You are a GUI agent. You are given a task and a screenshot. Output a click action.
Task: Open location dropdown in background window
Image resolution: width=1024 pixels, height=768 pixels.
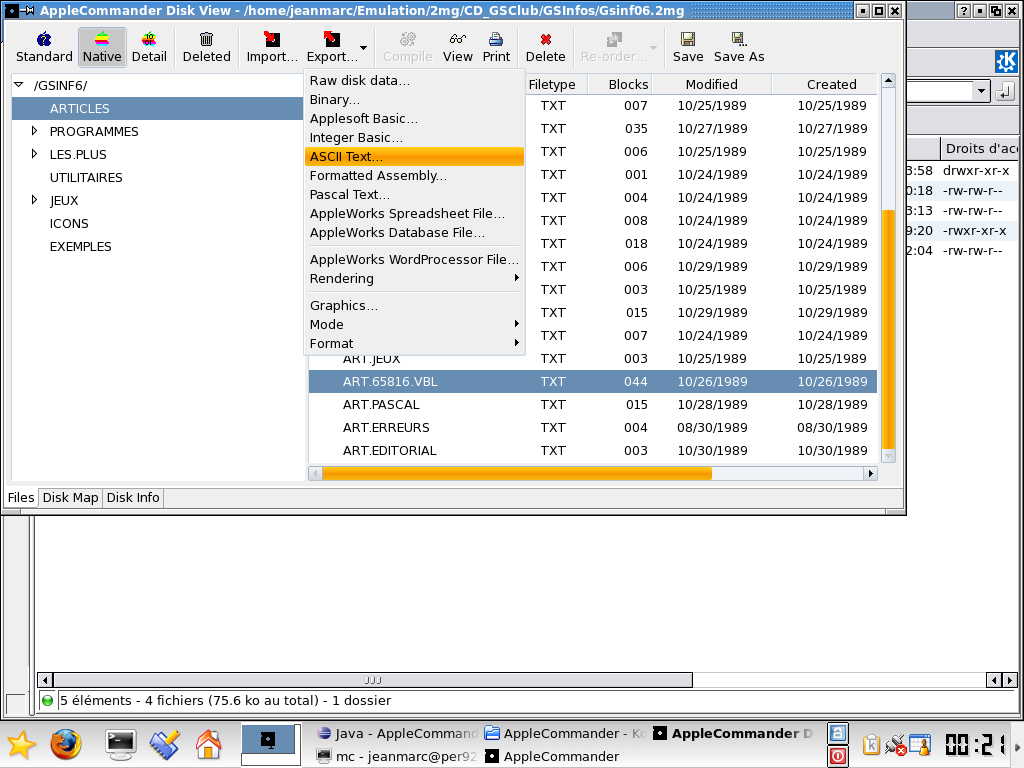coord(982,91)
